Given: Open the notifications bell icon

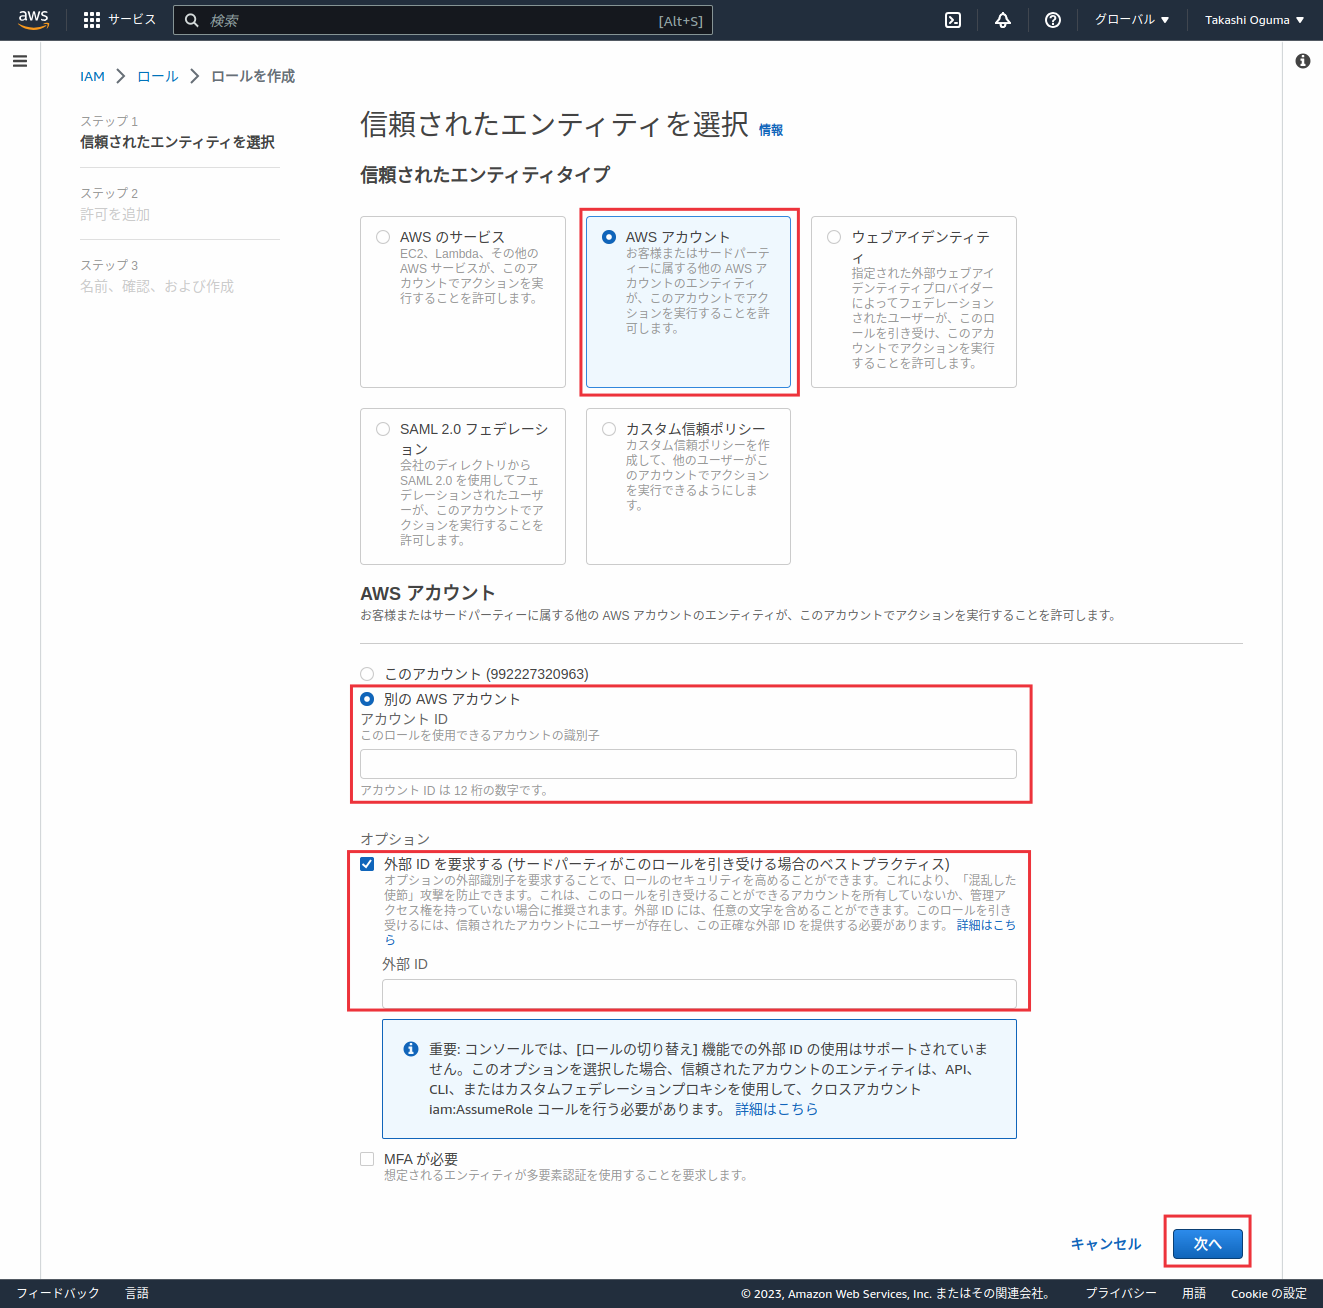Looking at the screenshot, I should click(x=1003, y=20).
